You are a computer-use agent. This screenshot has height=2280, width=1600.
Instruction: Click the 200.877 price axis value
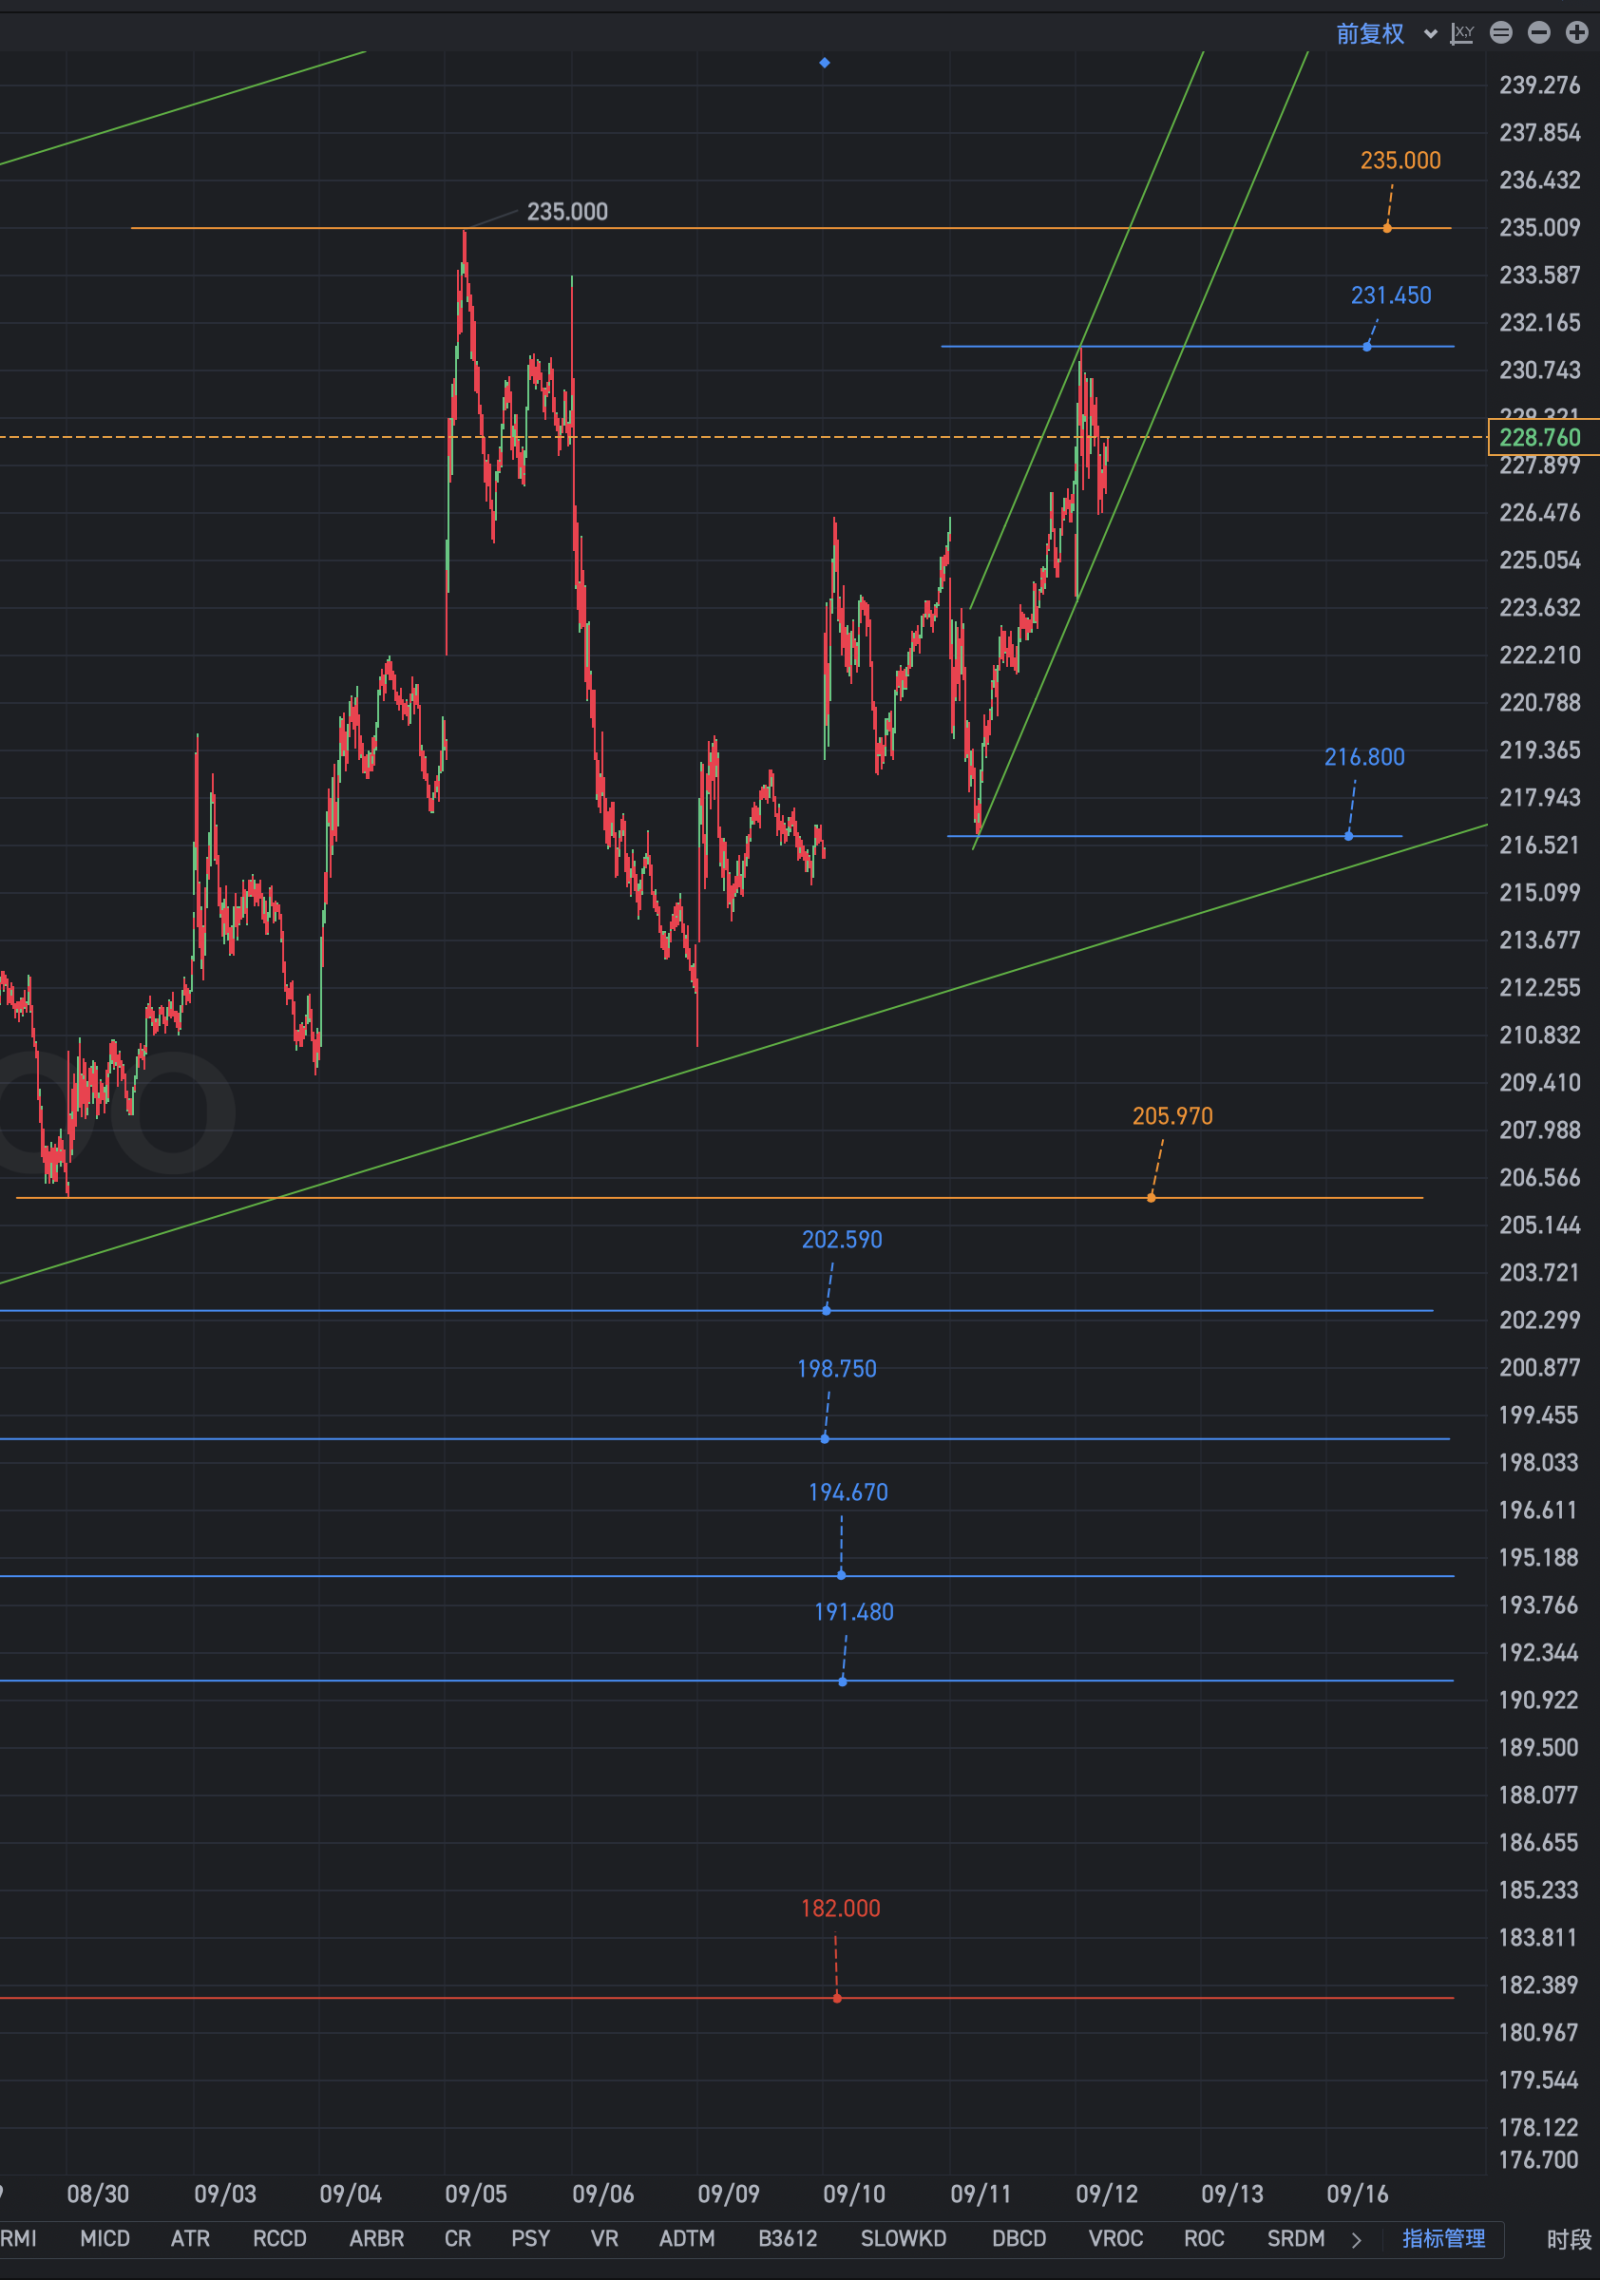[1540, 1367]
